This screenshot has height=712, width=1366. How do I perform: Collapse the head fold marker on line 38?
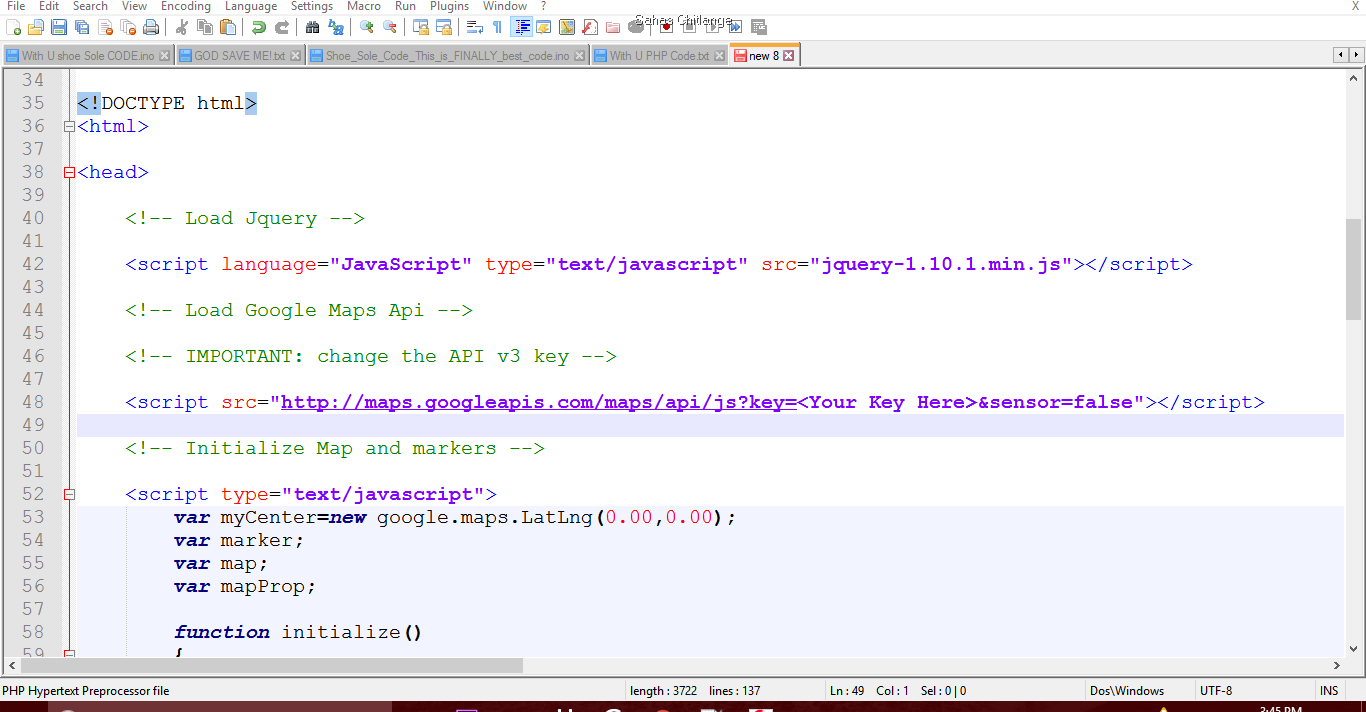69,172
